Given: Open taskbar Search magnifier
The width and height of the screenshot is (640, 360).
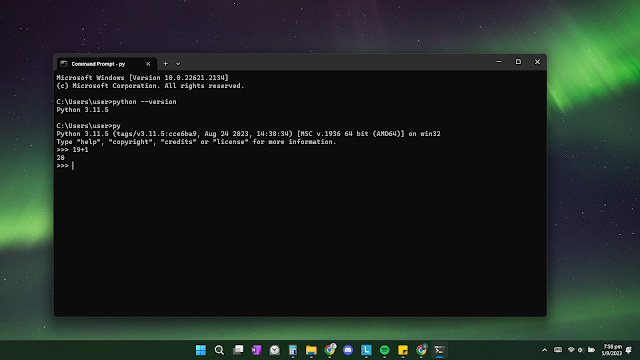Looking at the screenshot, I should tap(219, 350).
